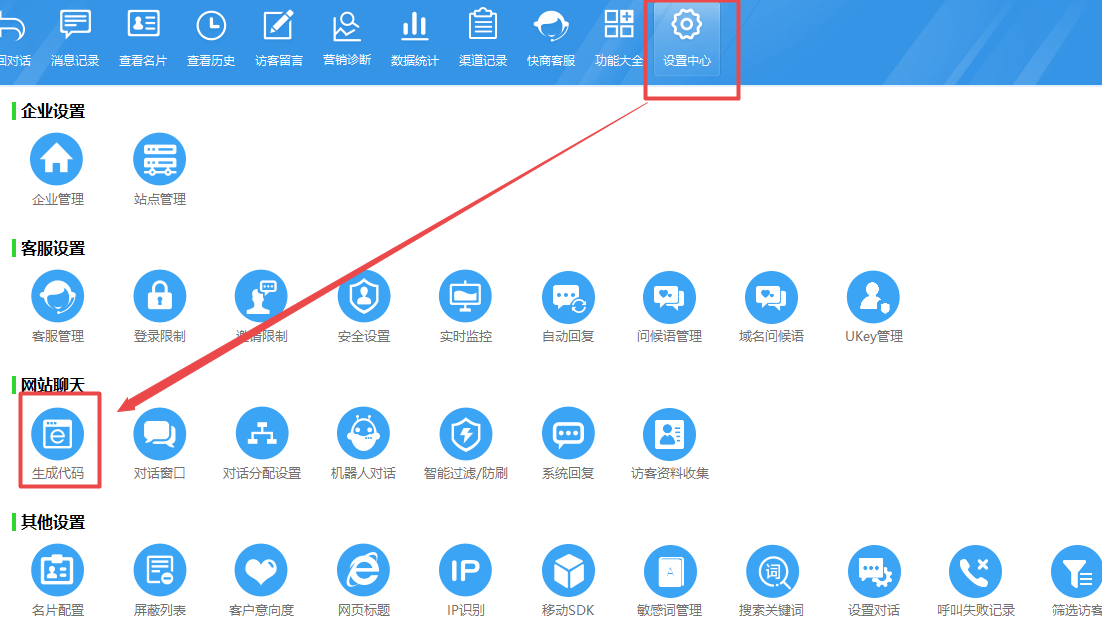Open 机器人对话 robot chat settings
Screen dimensions: 1102x627
[363, 434]
